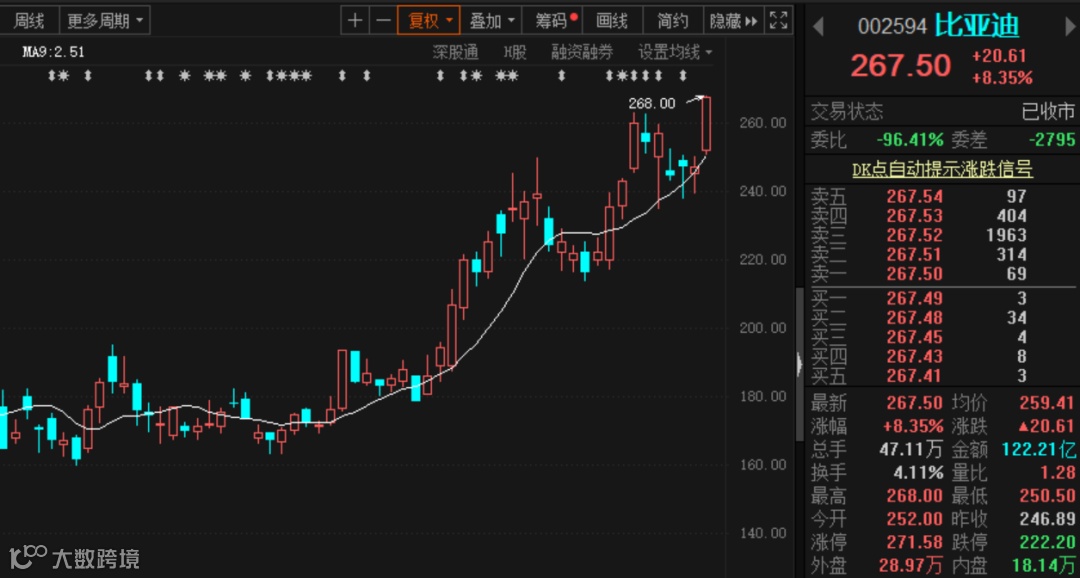The width and height of the screenshot is (1080, 578).
Task: Click the 卖二 price 267.51
Action: (915, 255)
